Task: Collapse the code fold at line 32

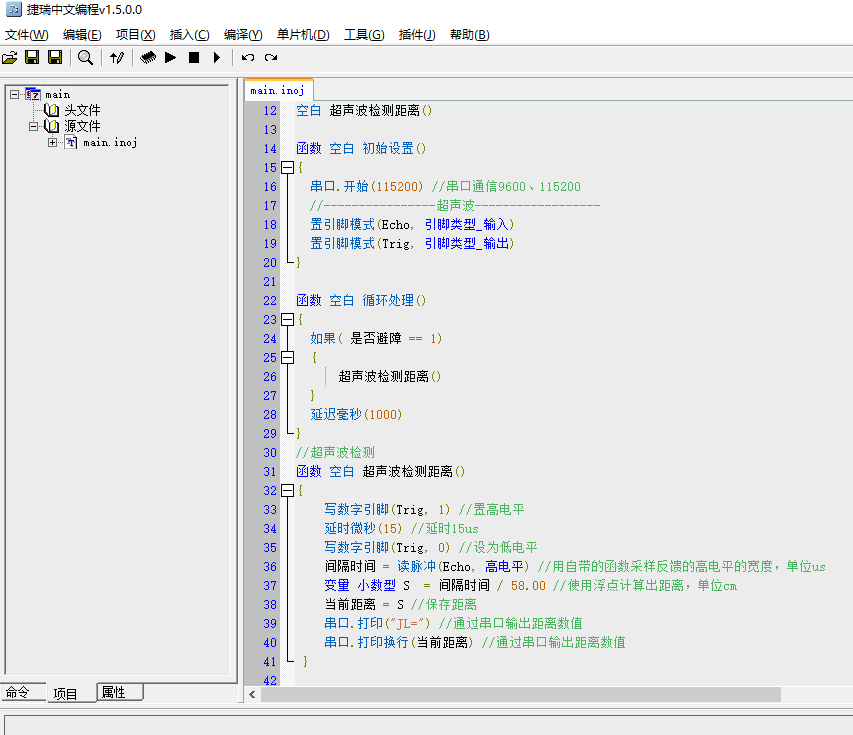Action: pos(288,491)
